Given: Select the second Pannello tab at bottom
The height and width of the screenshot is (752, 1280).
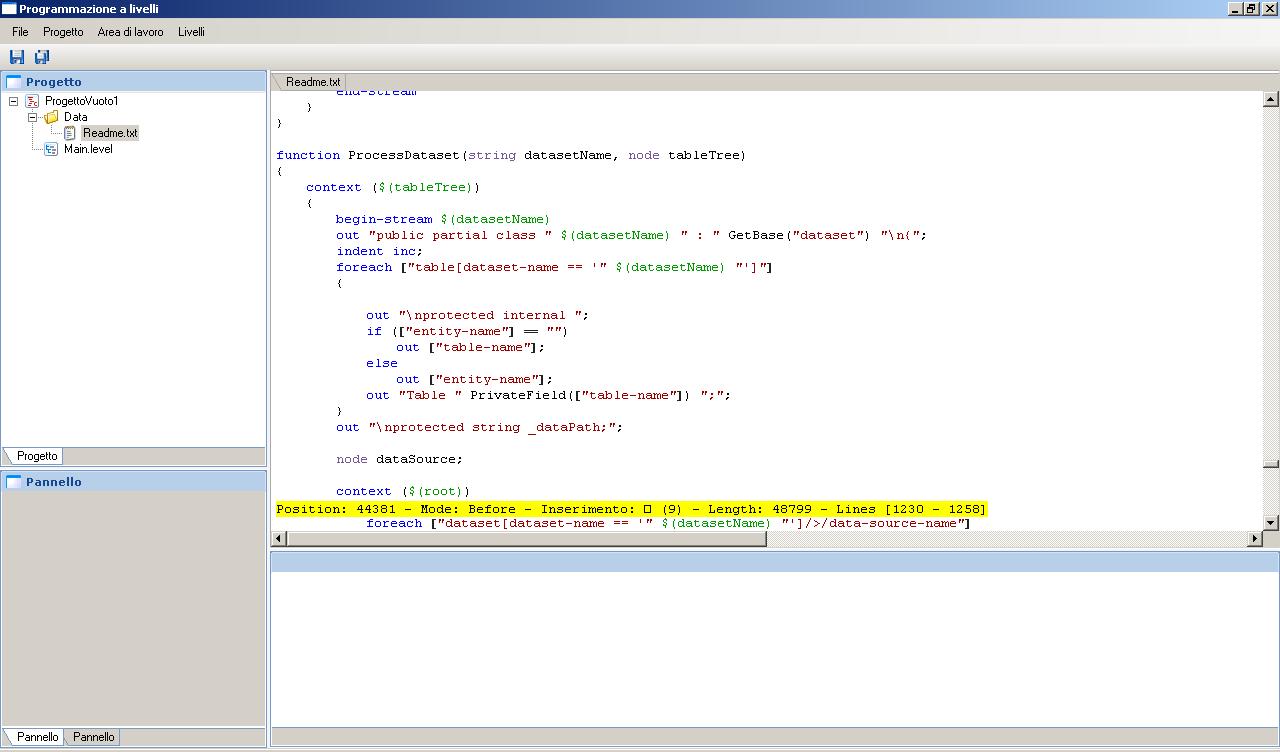Looking at the screenshot, I should 93,737.
